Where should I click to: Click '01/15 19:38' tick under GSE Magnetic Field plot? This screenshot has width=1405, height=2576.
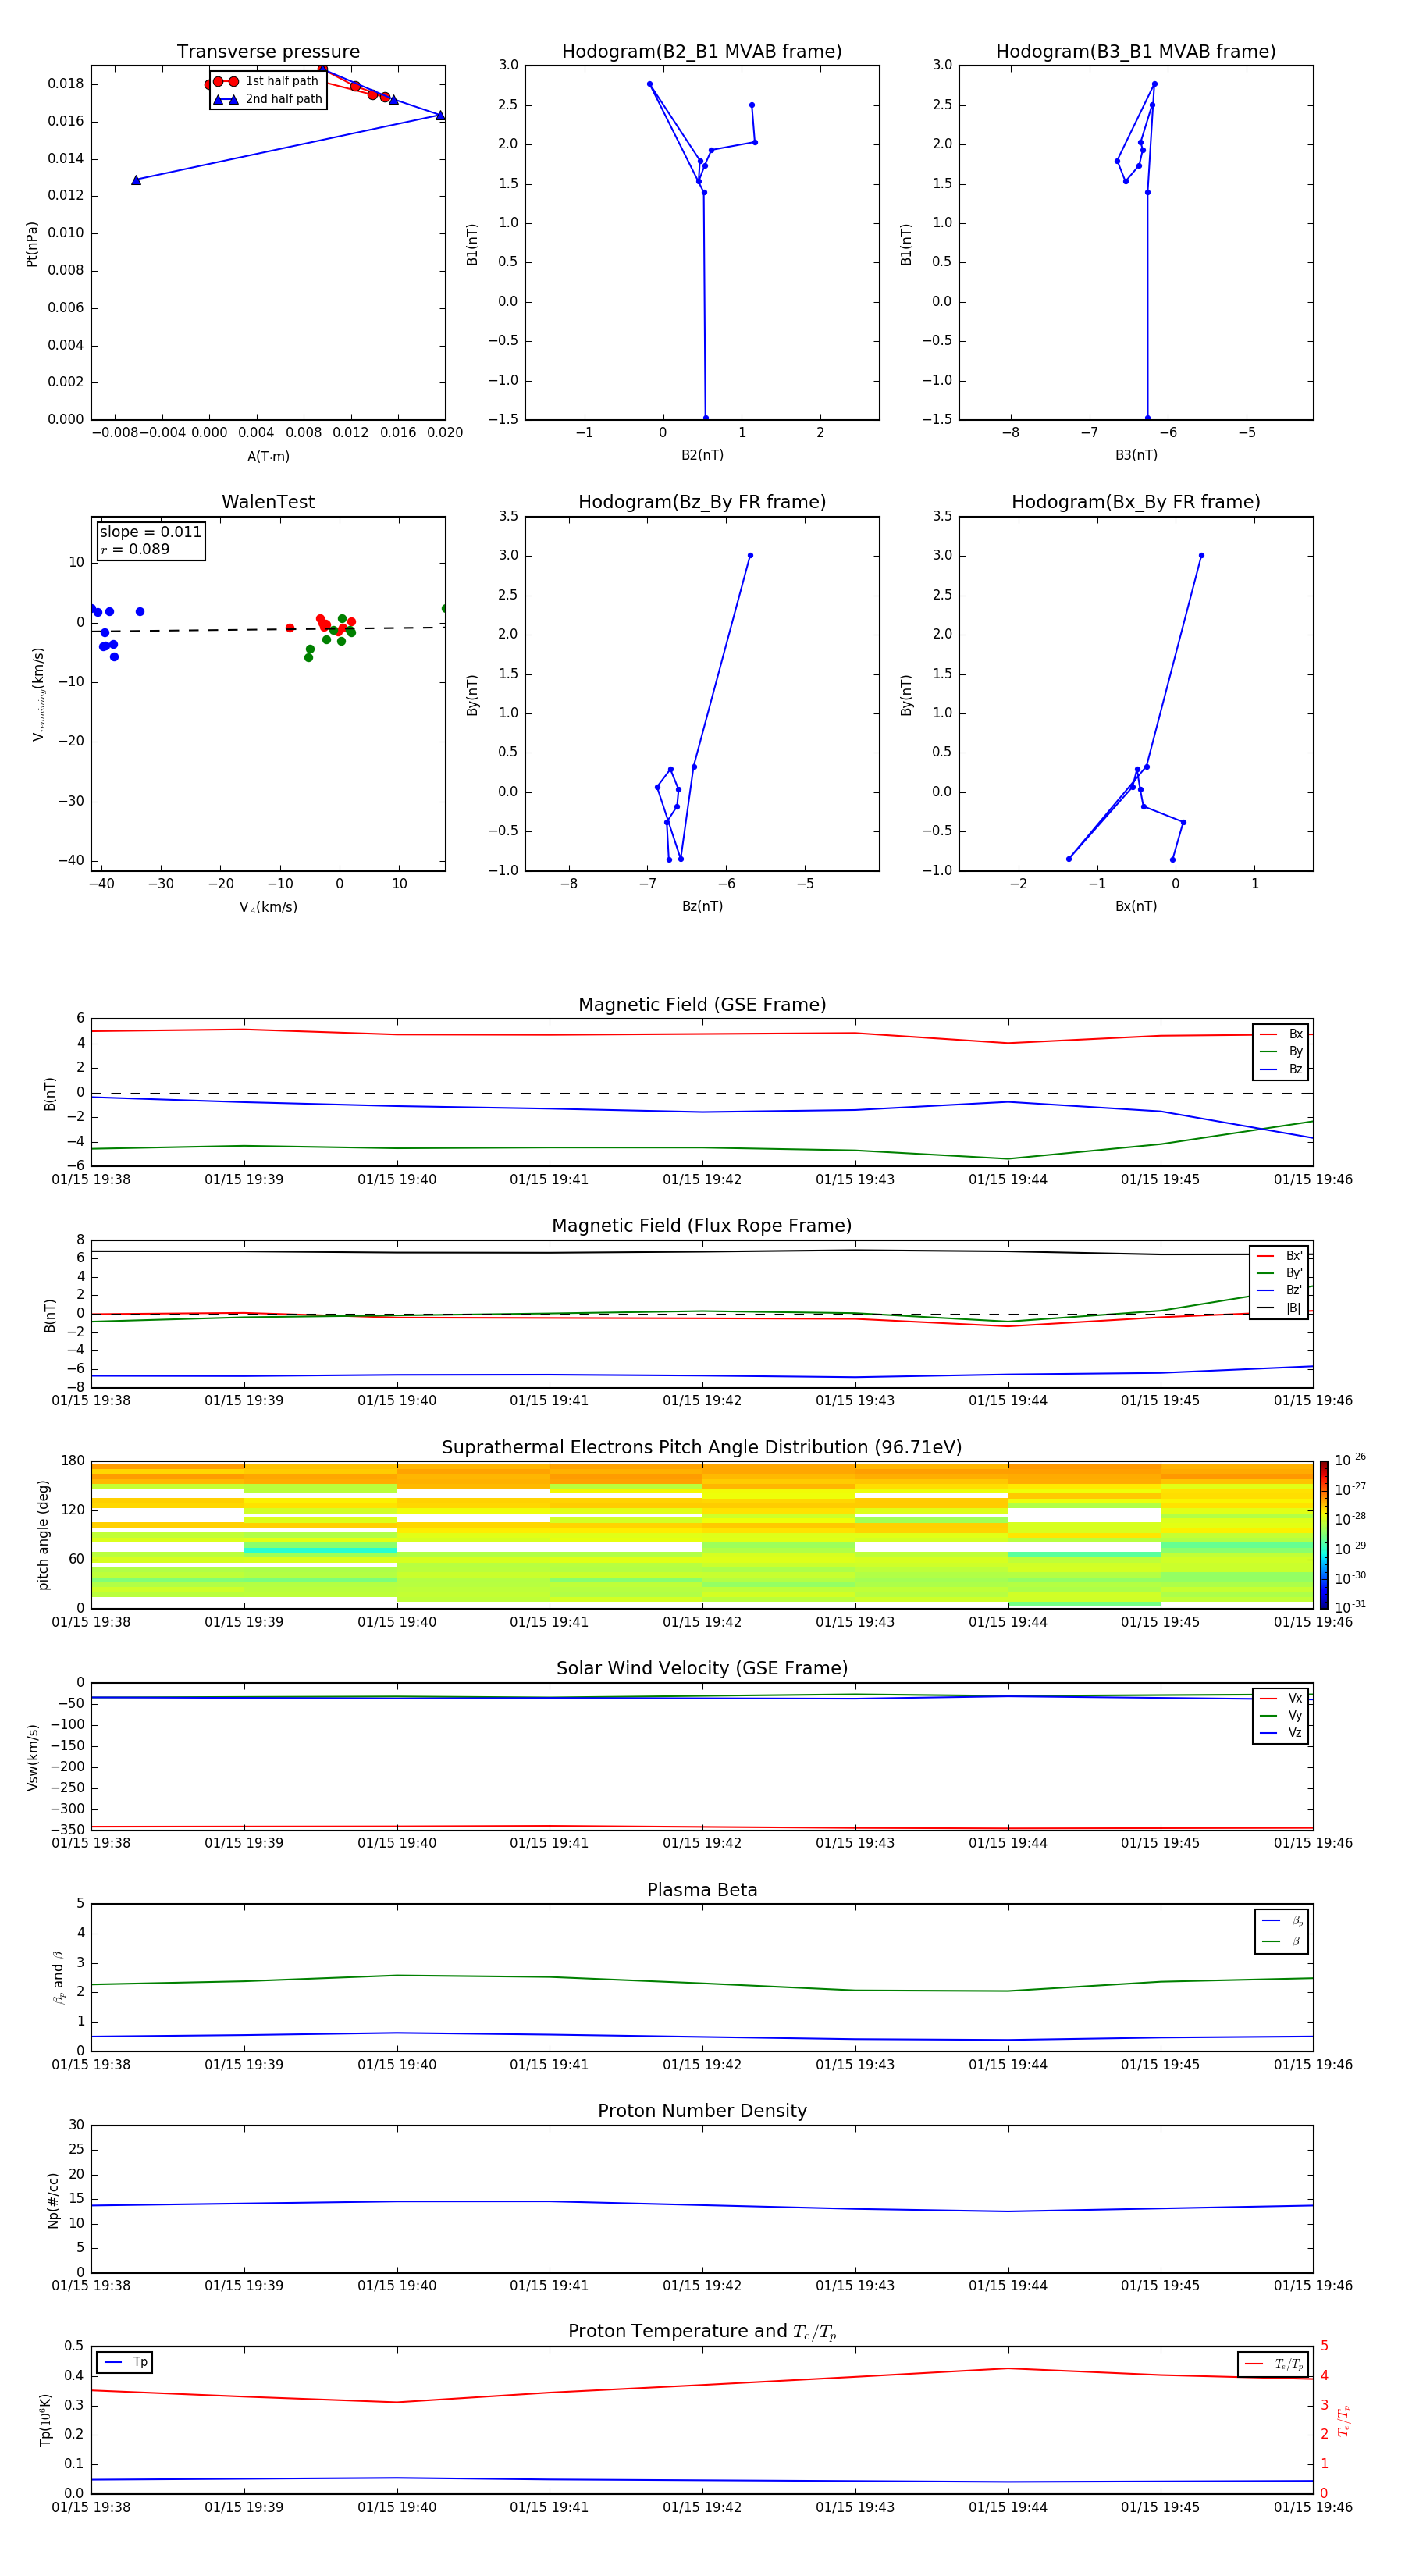point(91,1180)
